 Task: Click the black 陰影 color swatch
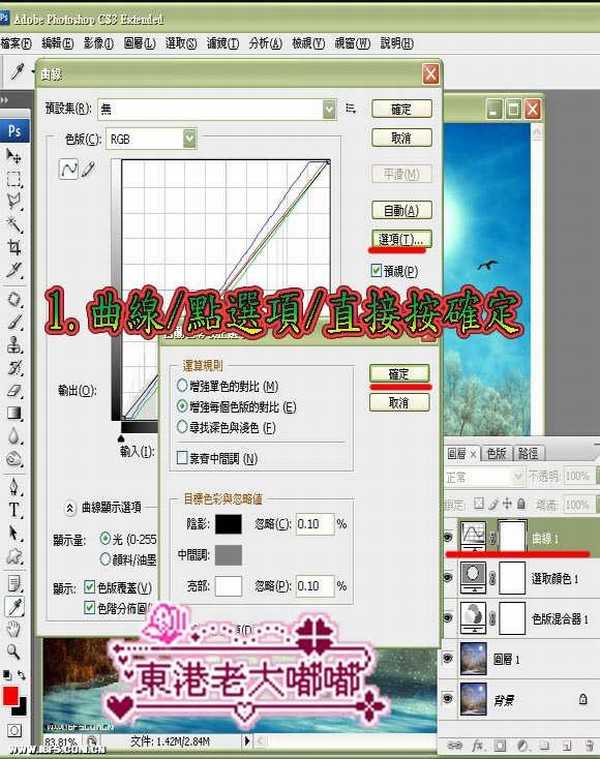pyautogui.click(x=229, y=524)
